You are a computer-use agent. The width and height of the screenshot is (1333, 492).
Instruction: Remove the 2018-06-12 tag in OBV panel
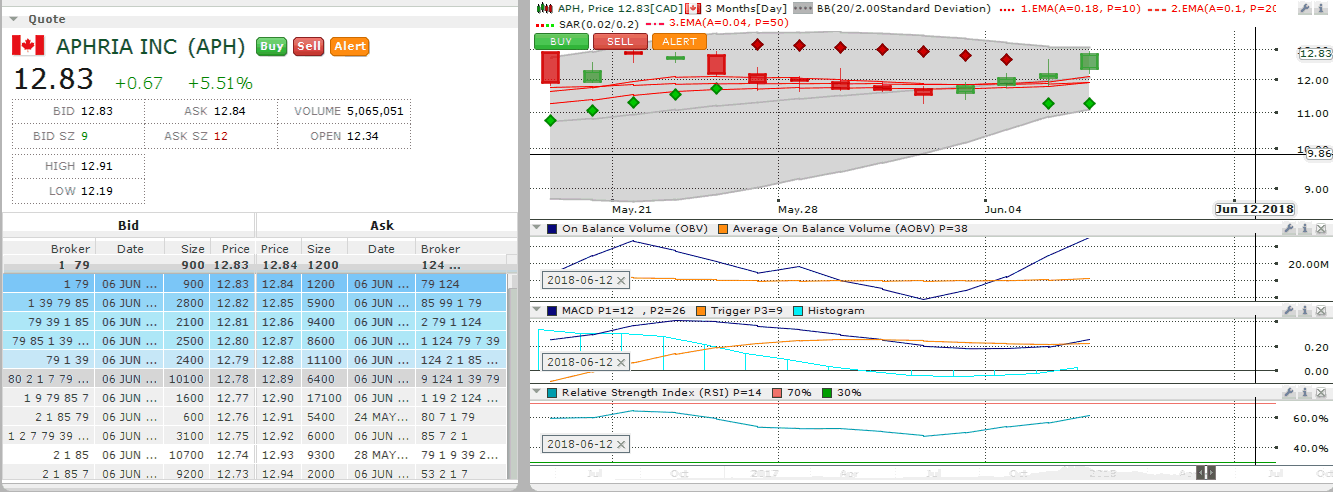pos(620,279)
